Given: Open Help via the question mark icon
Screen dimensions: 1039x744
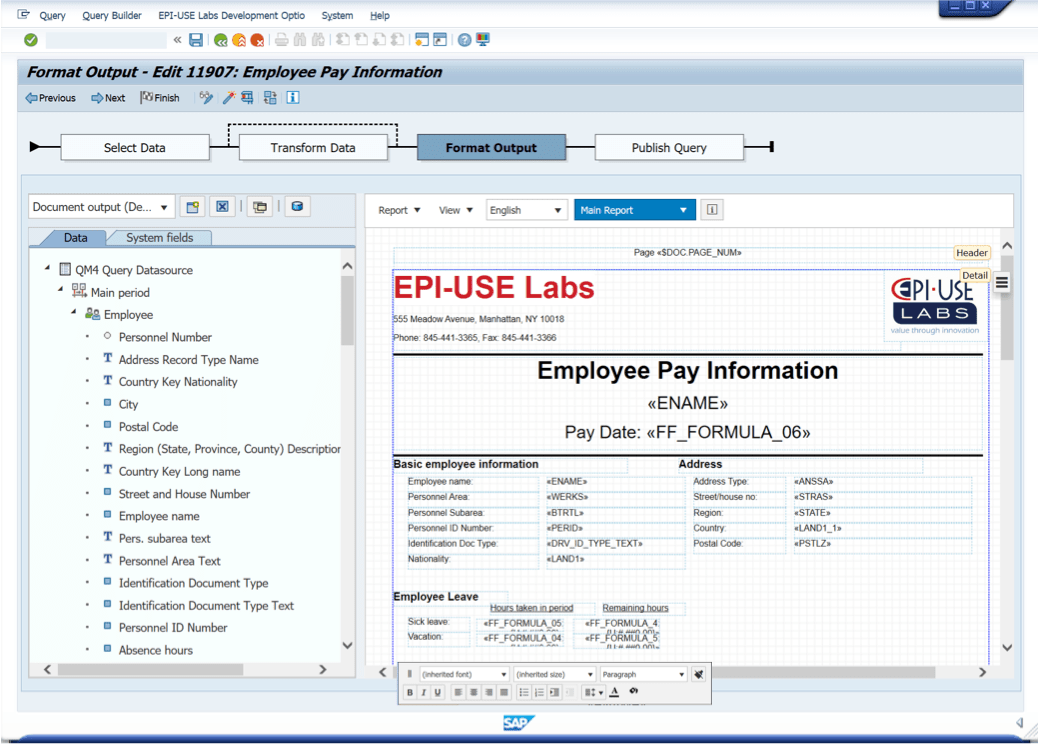Looking at the screenshot, I should (465, 40).
